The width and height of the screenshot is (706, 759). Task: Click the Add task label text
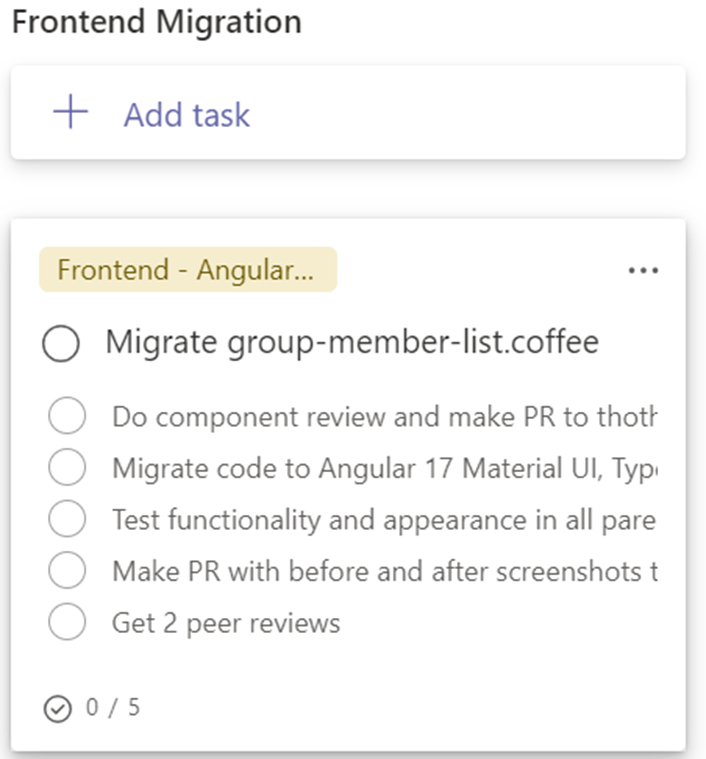click(187, 115)
